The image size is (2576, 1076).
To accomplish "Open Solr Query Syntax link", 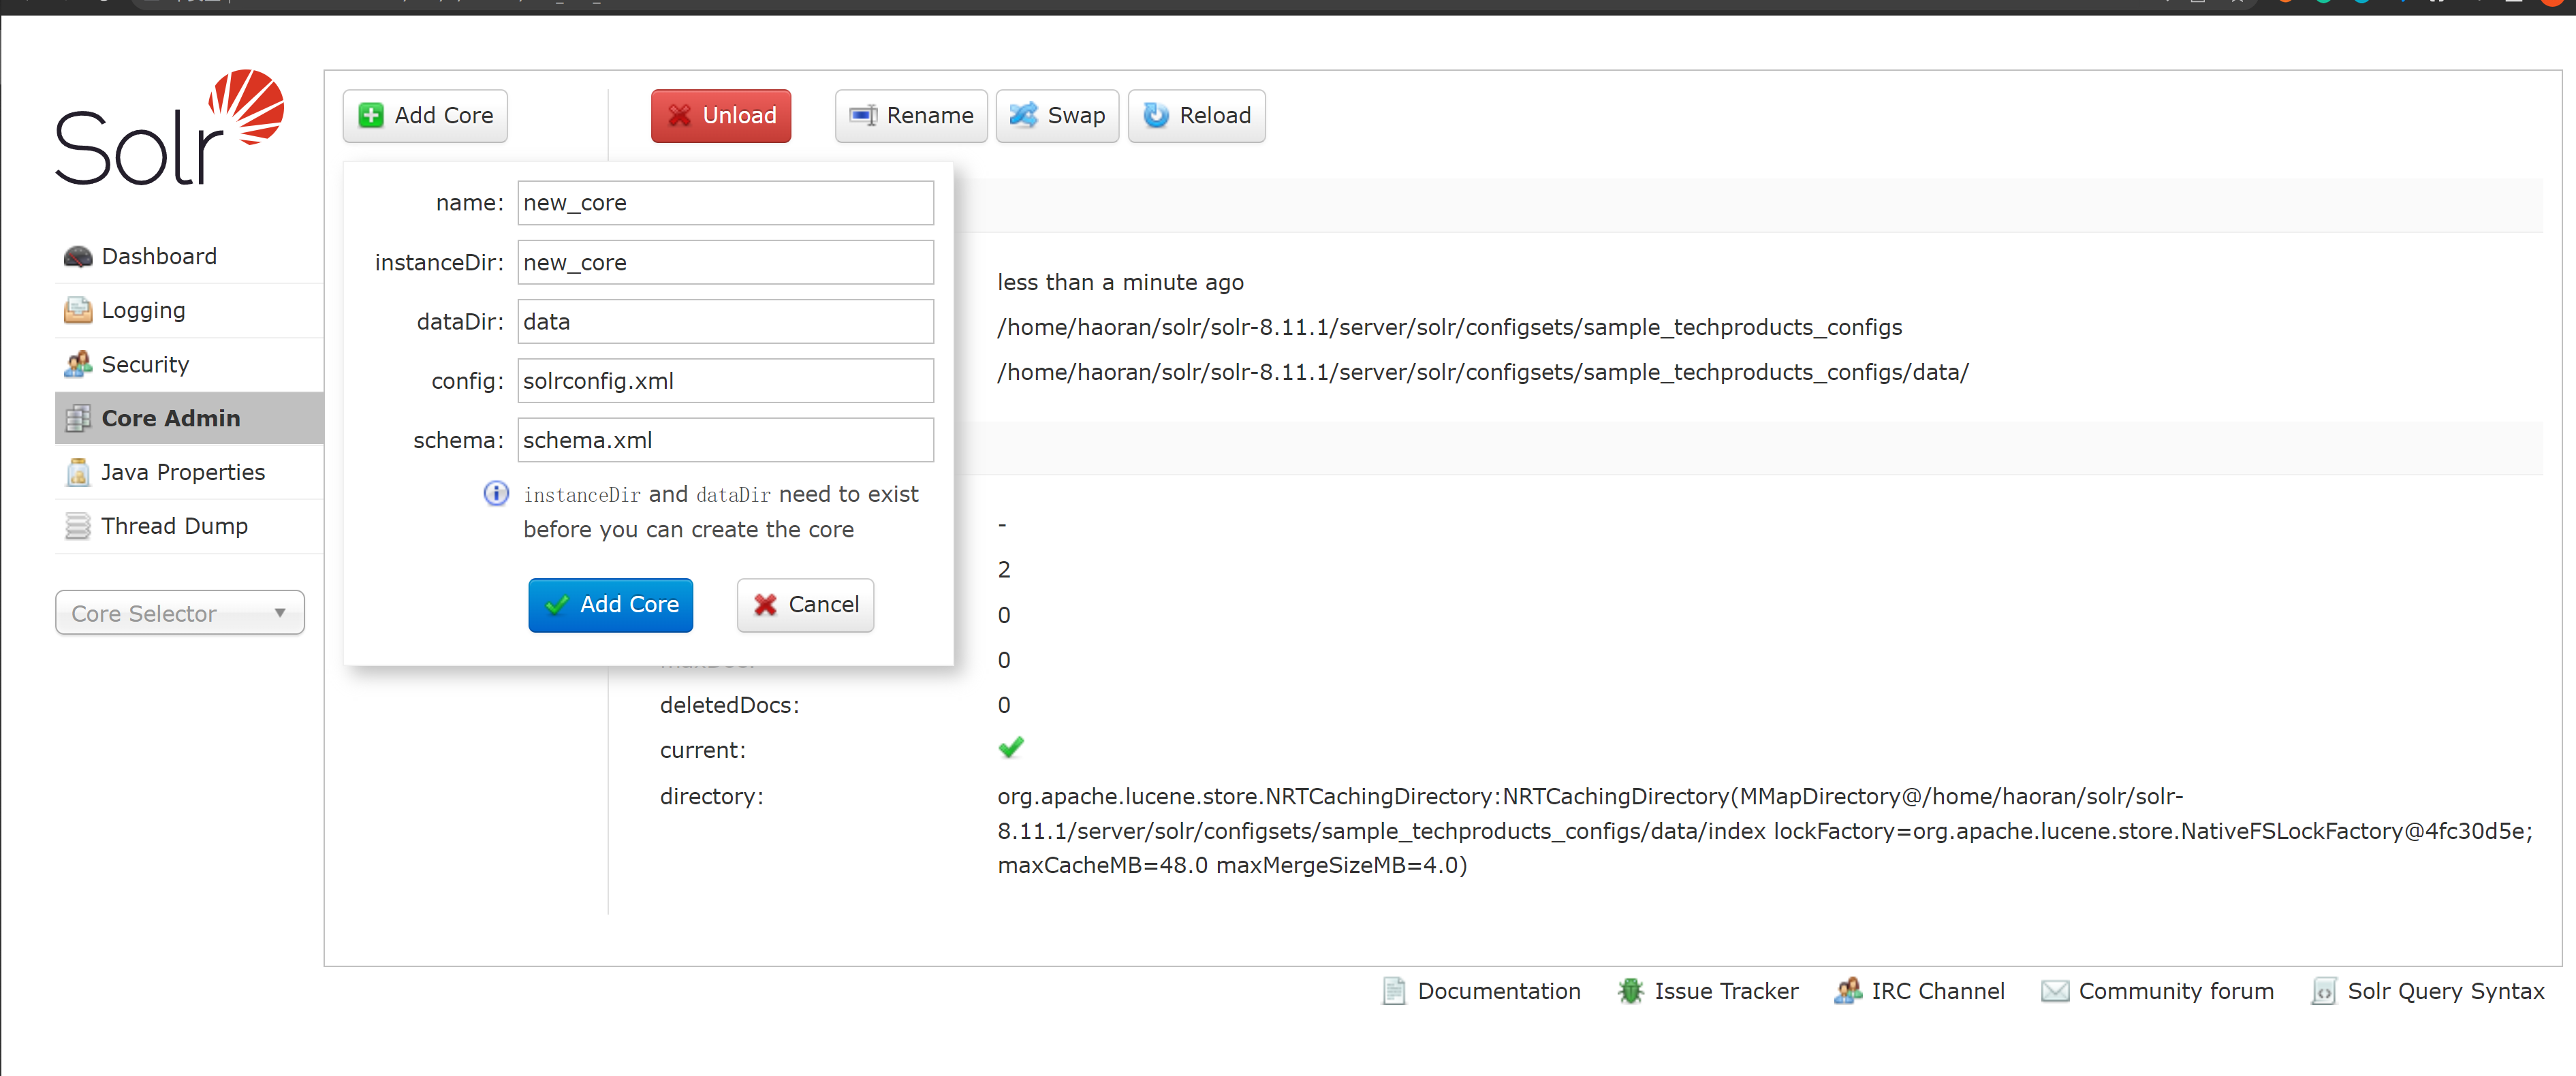I will 2444,991.
